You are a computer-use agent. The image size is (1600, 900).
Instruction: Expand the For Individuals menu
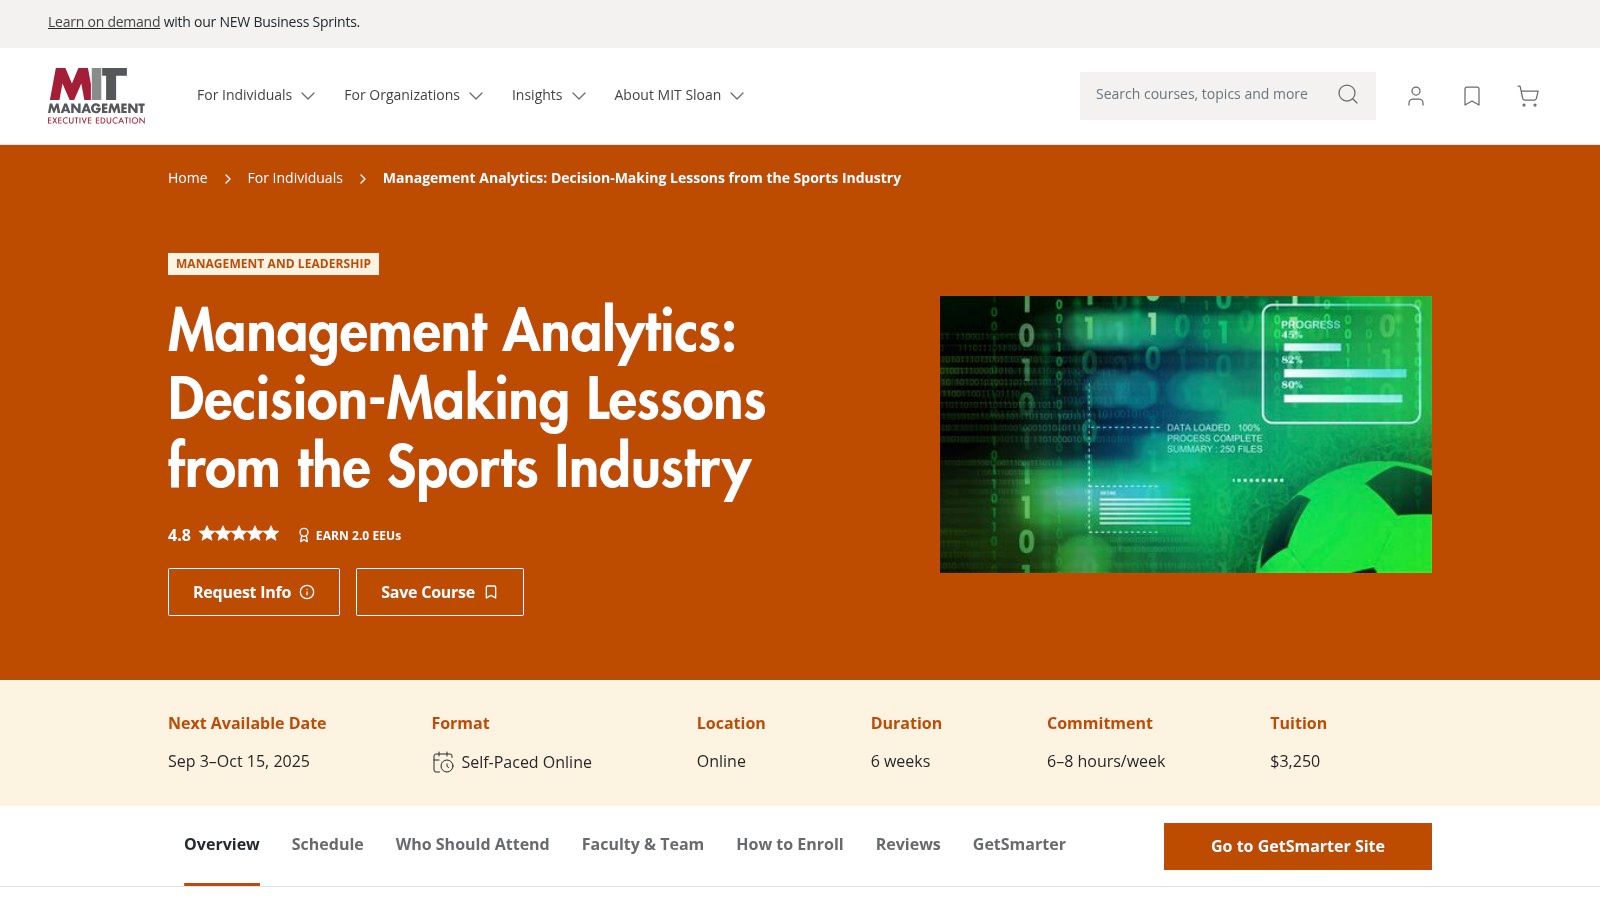click(x=256, y=95)
